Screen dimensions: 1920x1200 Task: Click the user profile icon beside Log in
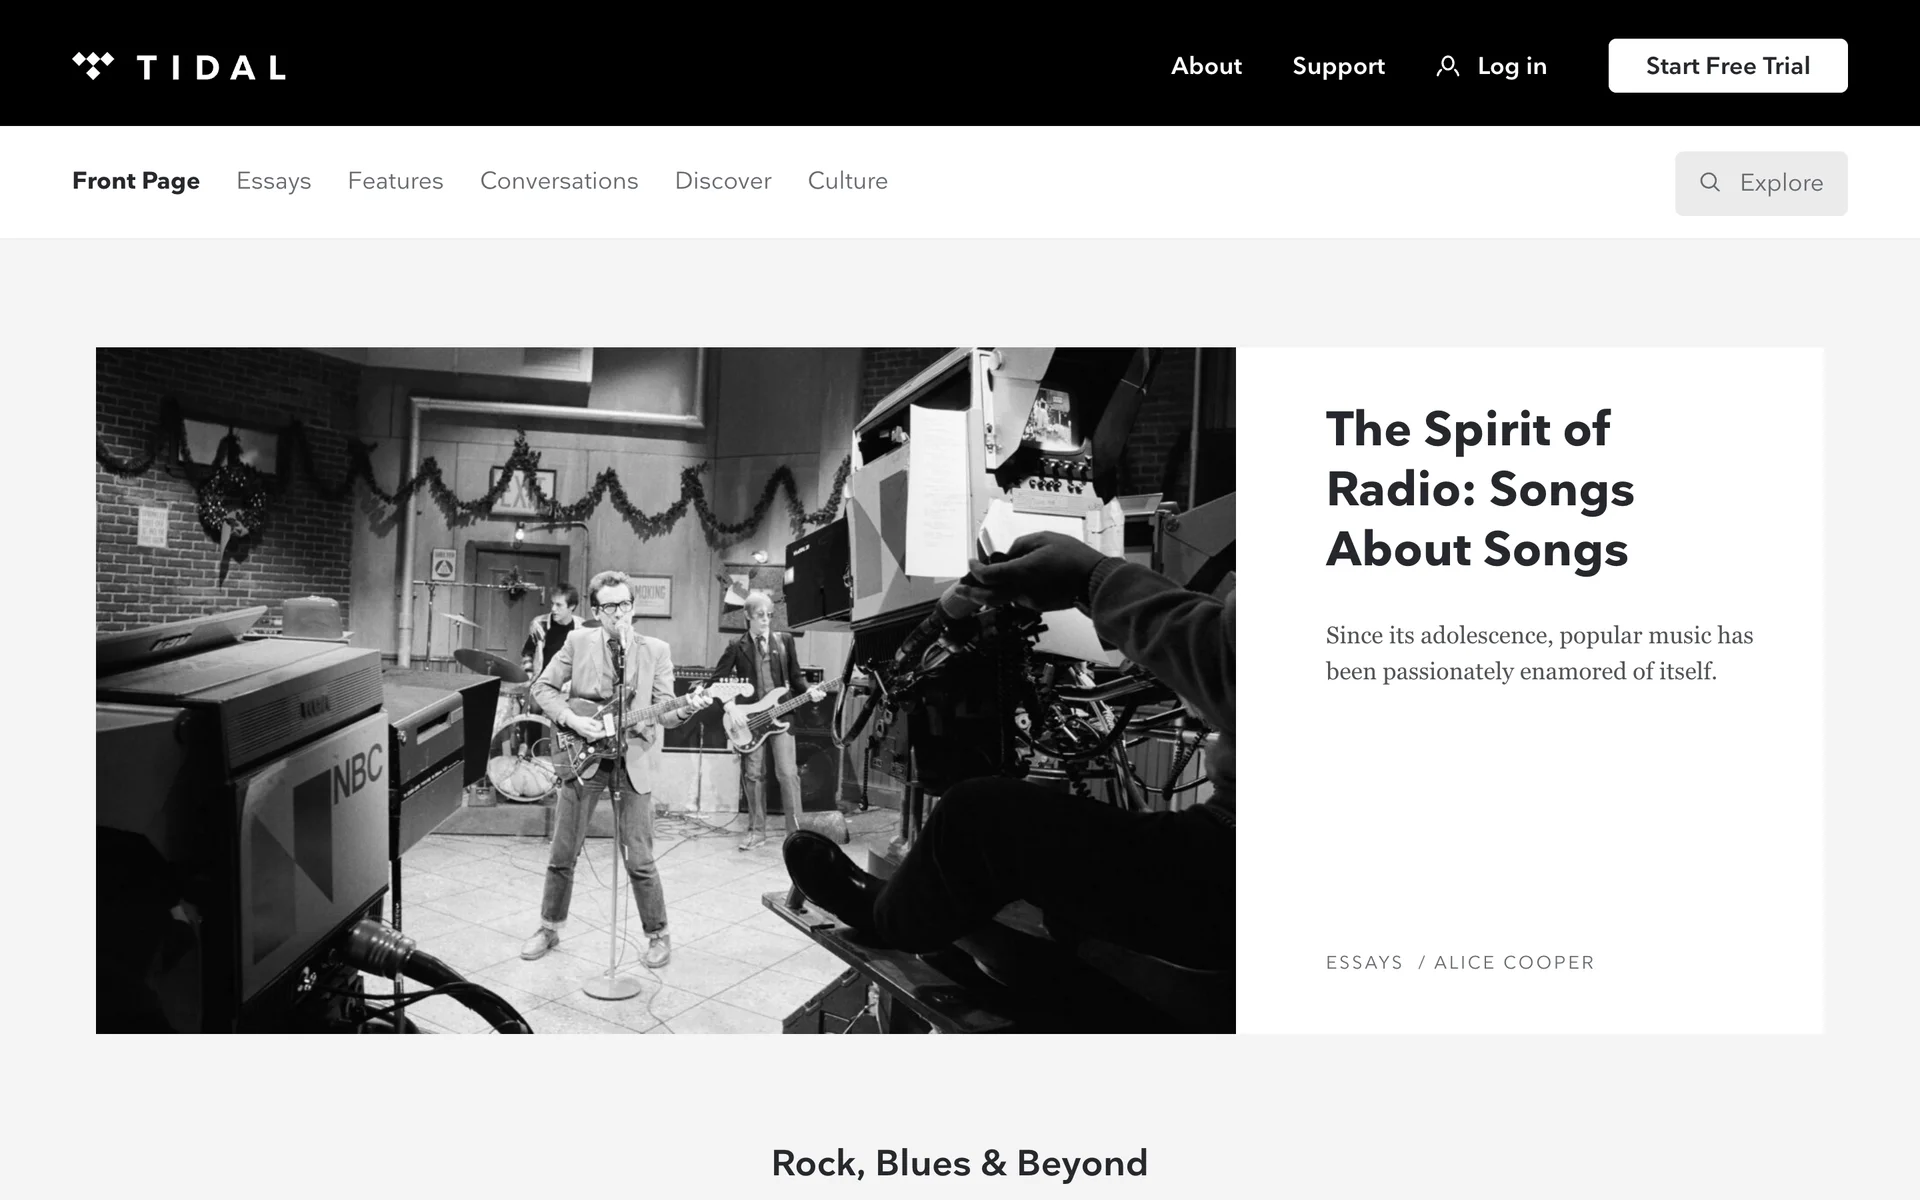[1447, 66]
